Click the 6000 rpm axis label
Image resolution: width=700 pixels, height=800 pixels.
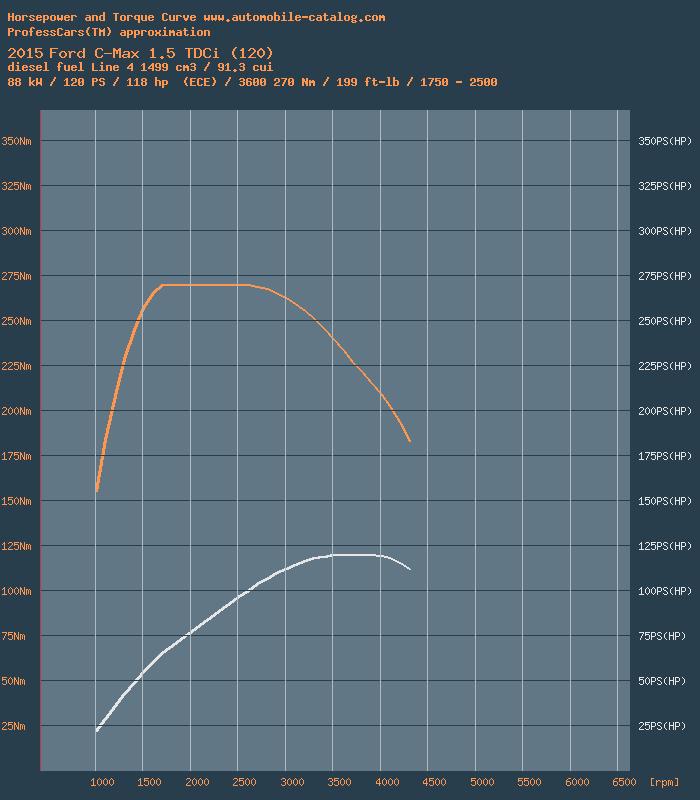[577, 782]
